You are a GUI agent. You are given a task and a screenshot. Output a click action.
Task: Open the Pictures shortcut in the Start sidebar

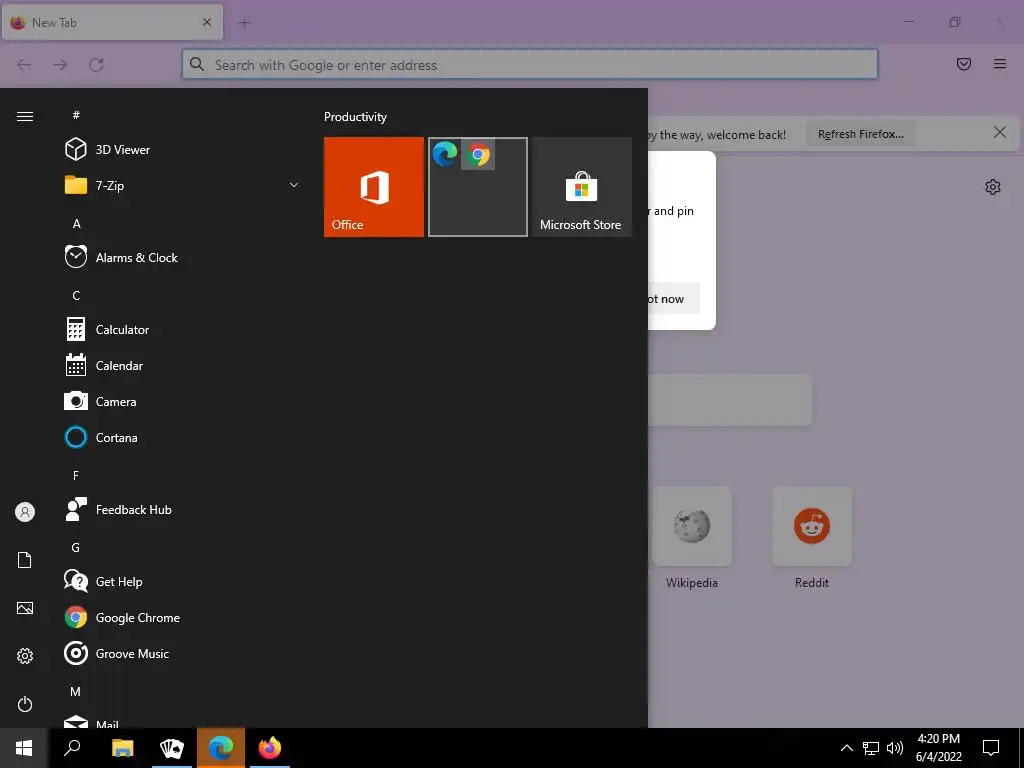25,608
